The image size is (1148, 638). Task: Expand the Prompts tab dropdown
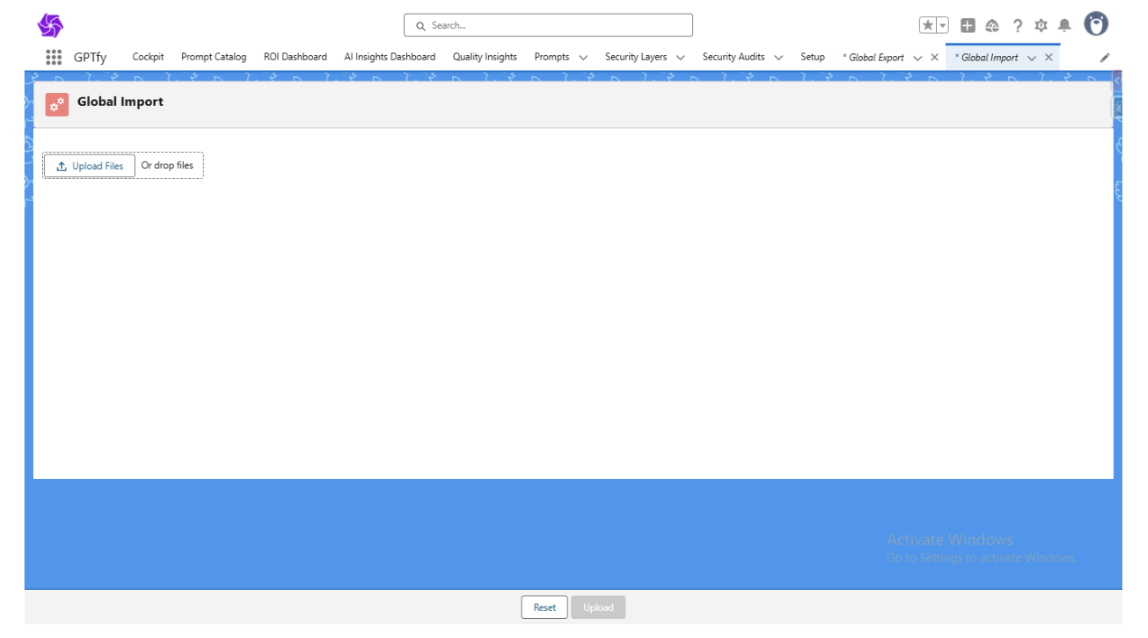[x=583, y=58]
